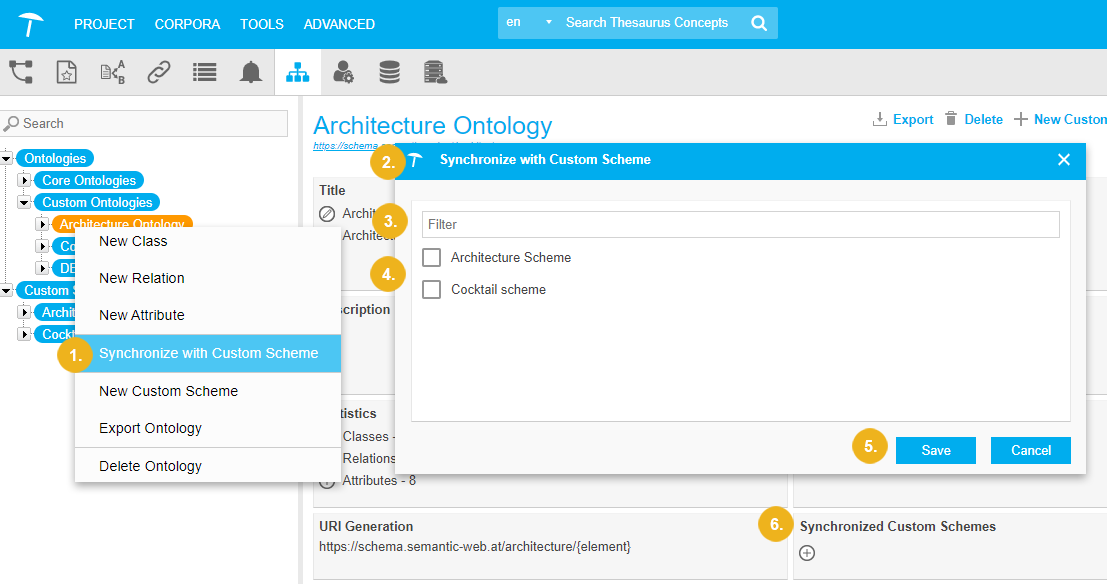Click the user settings gear icon
Screen dimensions: 1107x584
click(x=343, y=72)
